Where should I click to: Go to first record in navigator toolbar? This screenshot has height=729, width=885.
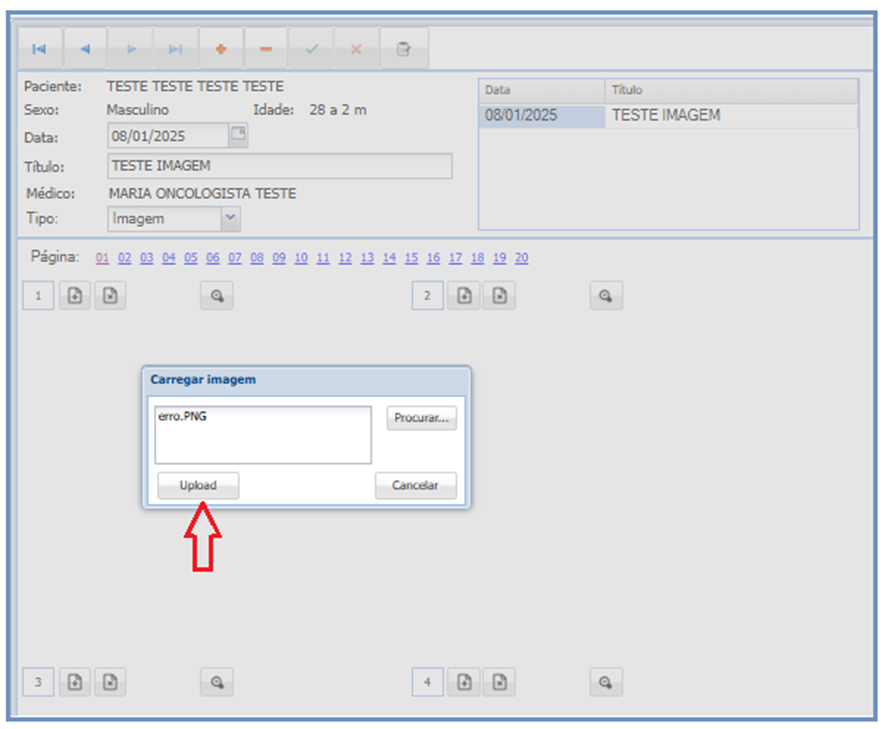coord(40,49)
